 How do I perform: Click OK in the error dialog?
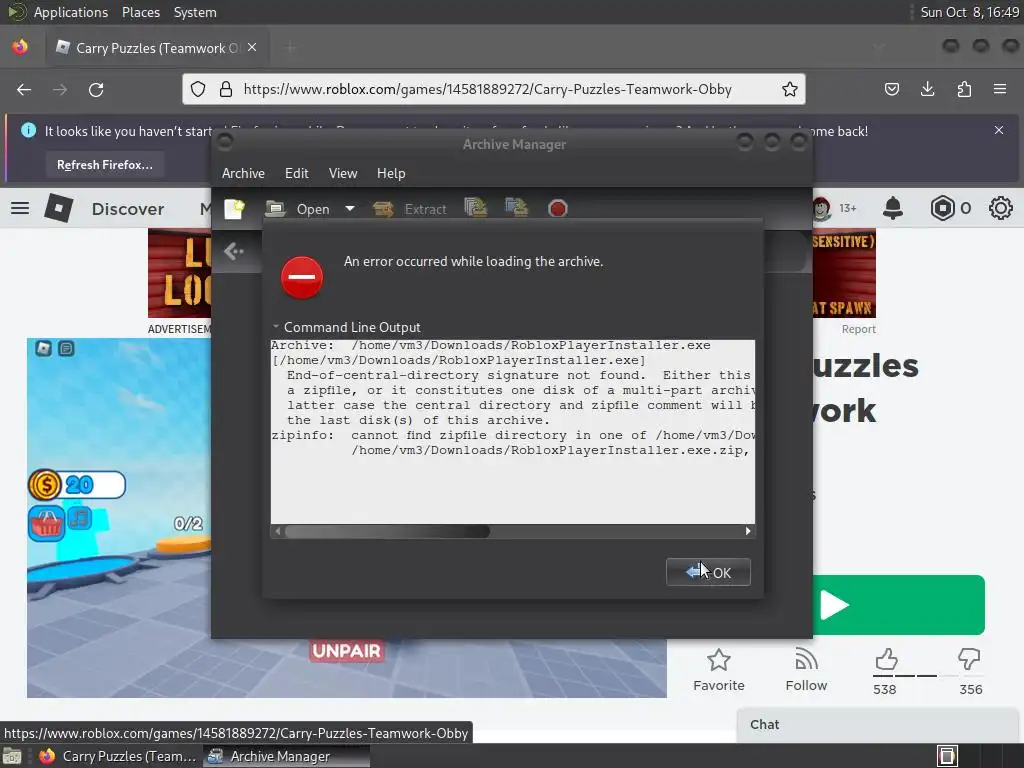[x=708, y=572]
